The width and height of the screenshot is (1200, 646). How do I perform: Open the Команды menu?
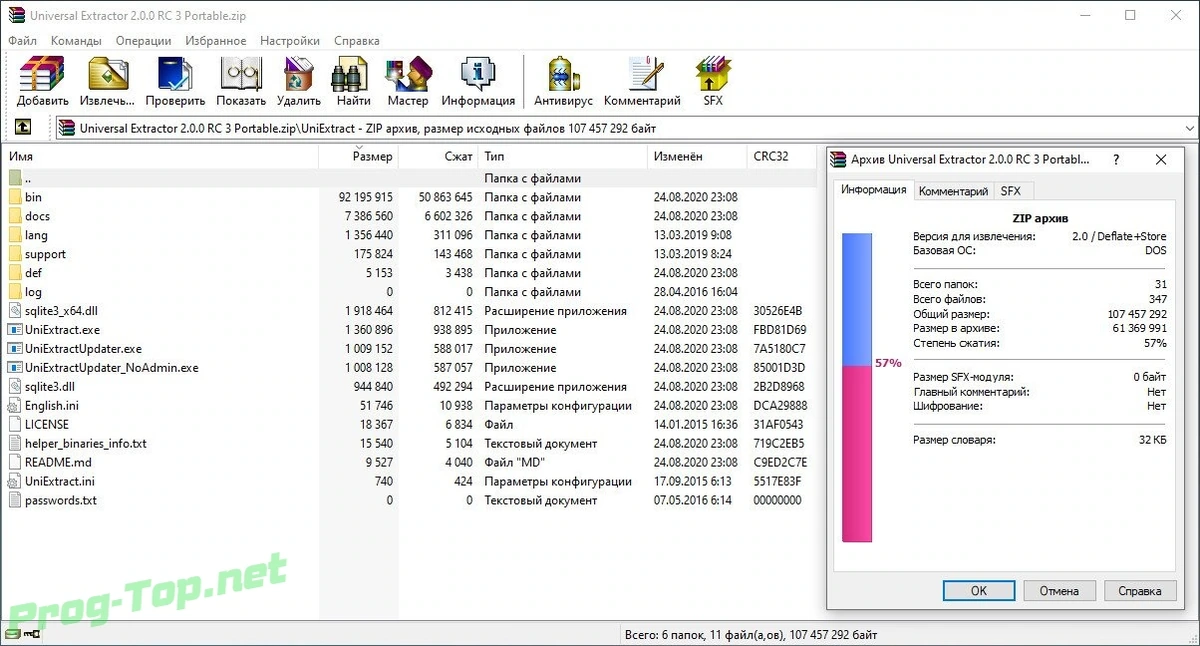76,41
